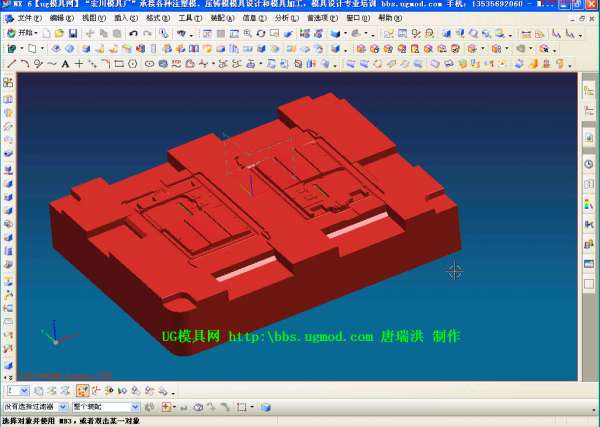Click the 开始 (Start) button
The width and height of the screenshot is (600, 427).
[21, 33]
